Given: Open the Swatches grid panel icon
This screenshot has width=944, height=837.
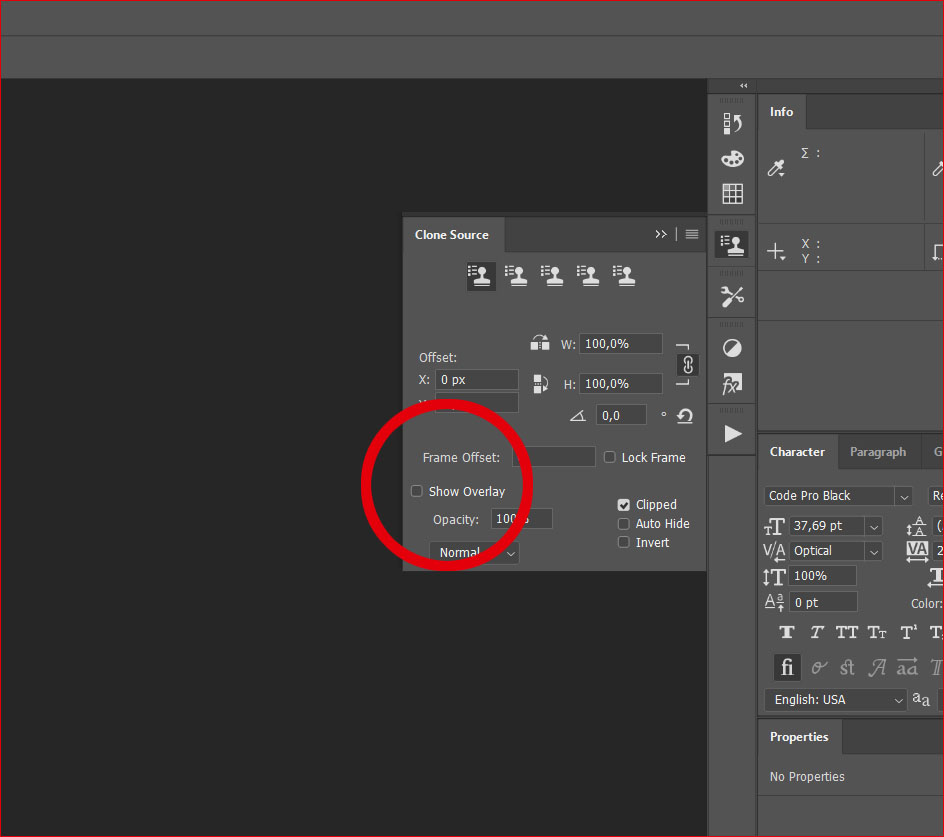Looking at the screenshot, I should [x=732, y=194].
